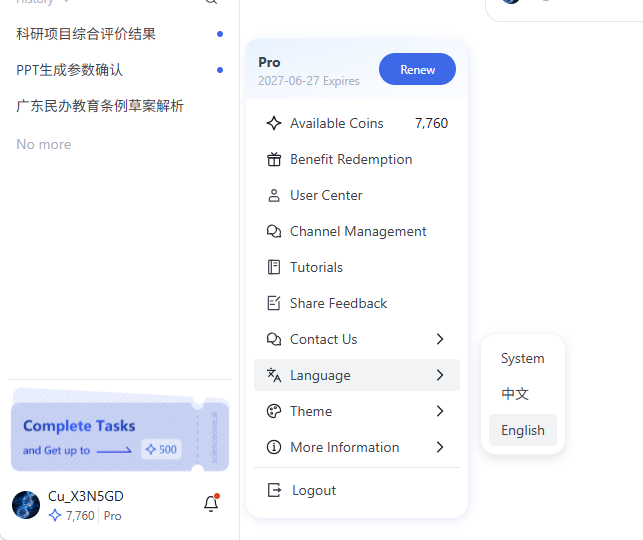Expand the Theme submenu chevron
The image size is (643, 540).
(x=440, y=411)
